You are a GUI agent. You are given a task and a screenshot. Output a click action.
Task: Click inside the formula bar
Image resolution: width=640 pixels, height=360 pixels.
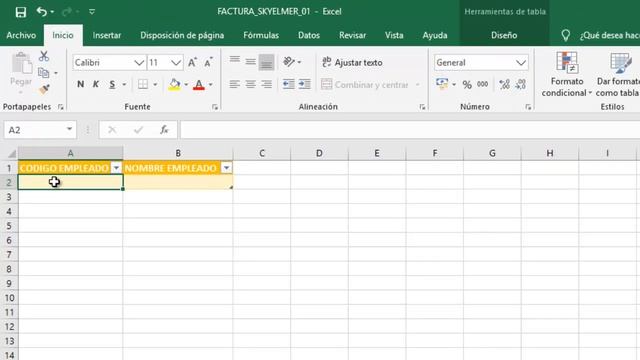(x=410, y=130)
